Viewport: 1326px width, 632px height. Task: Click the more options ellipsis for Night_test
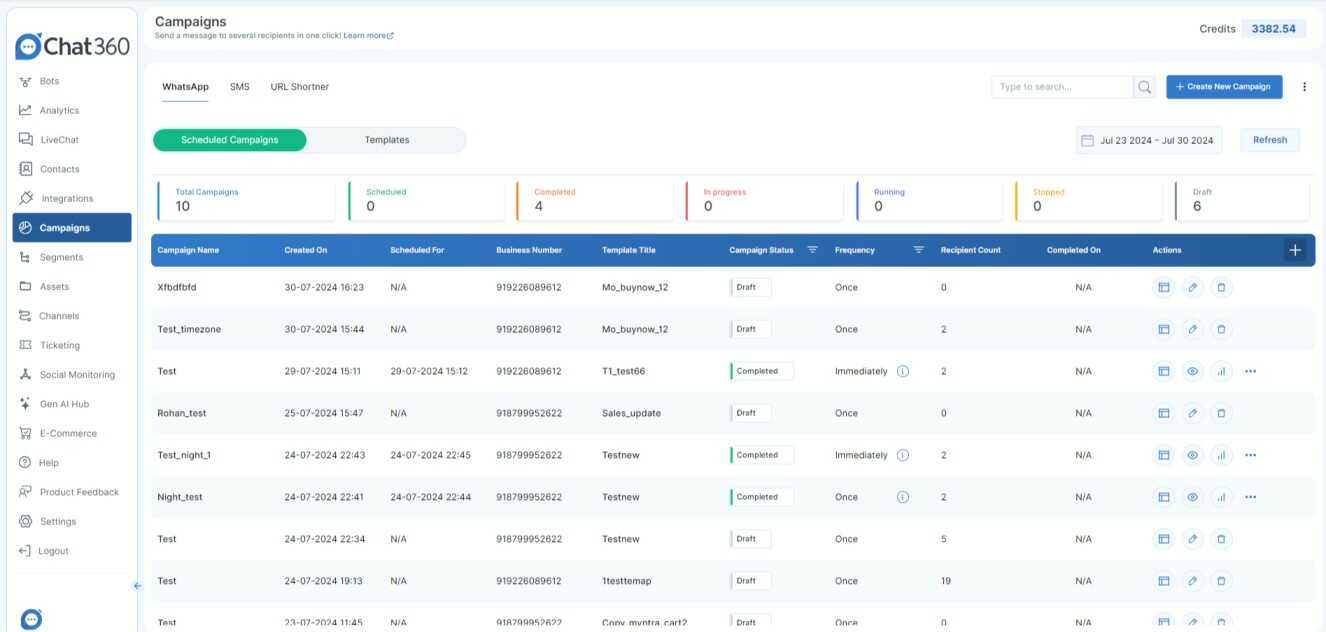tap(1250, 497)
